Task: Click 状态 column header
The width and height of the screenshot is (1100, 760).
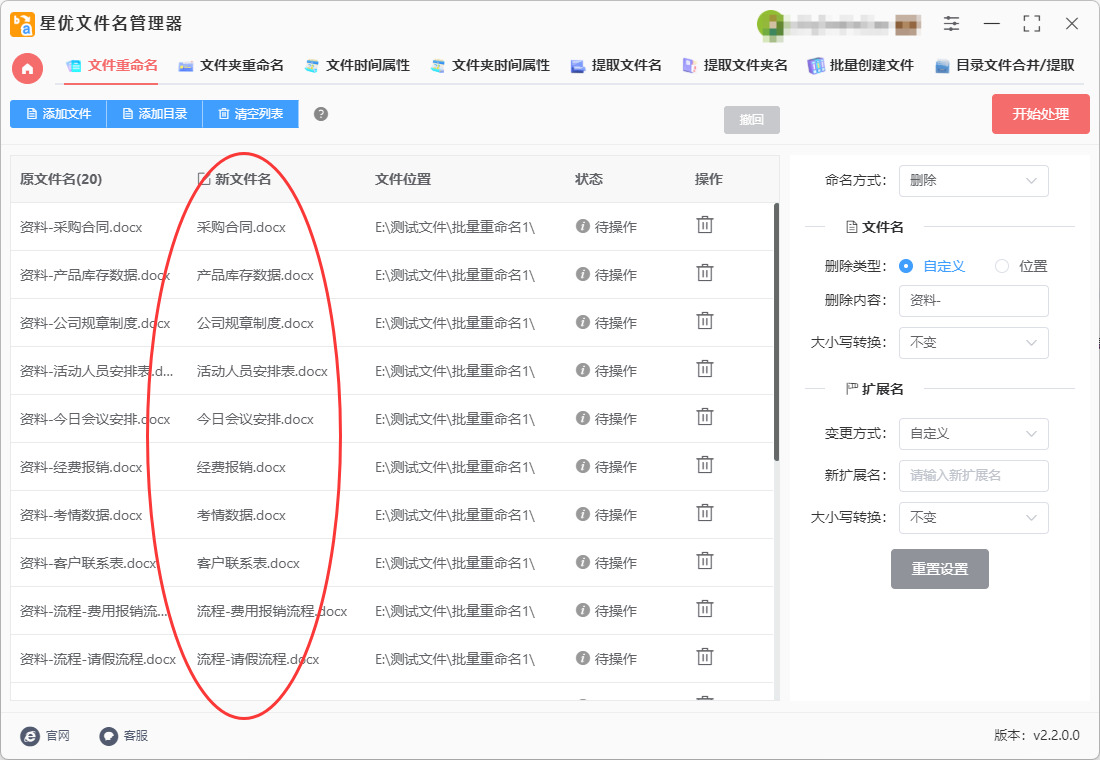Action: click(x=589, y=179)
